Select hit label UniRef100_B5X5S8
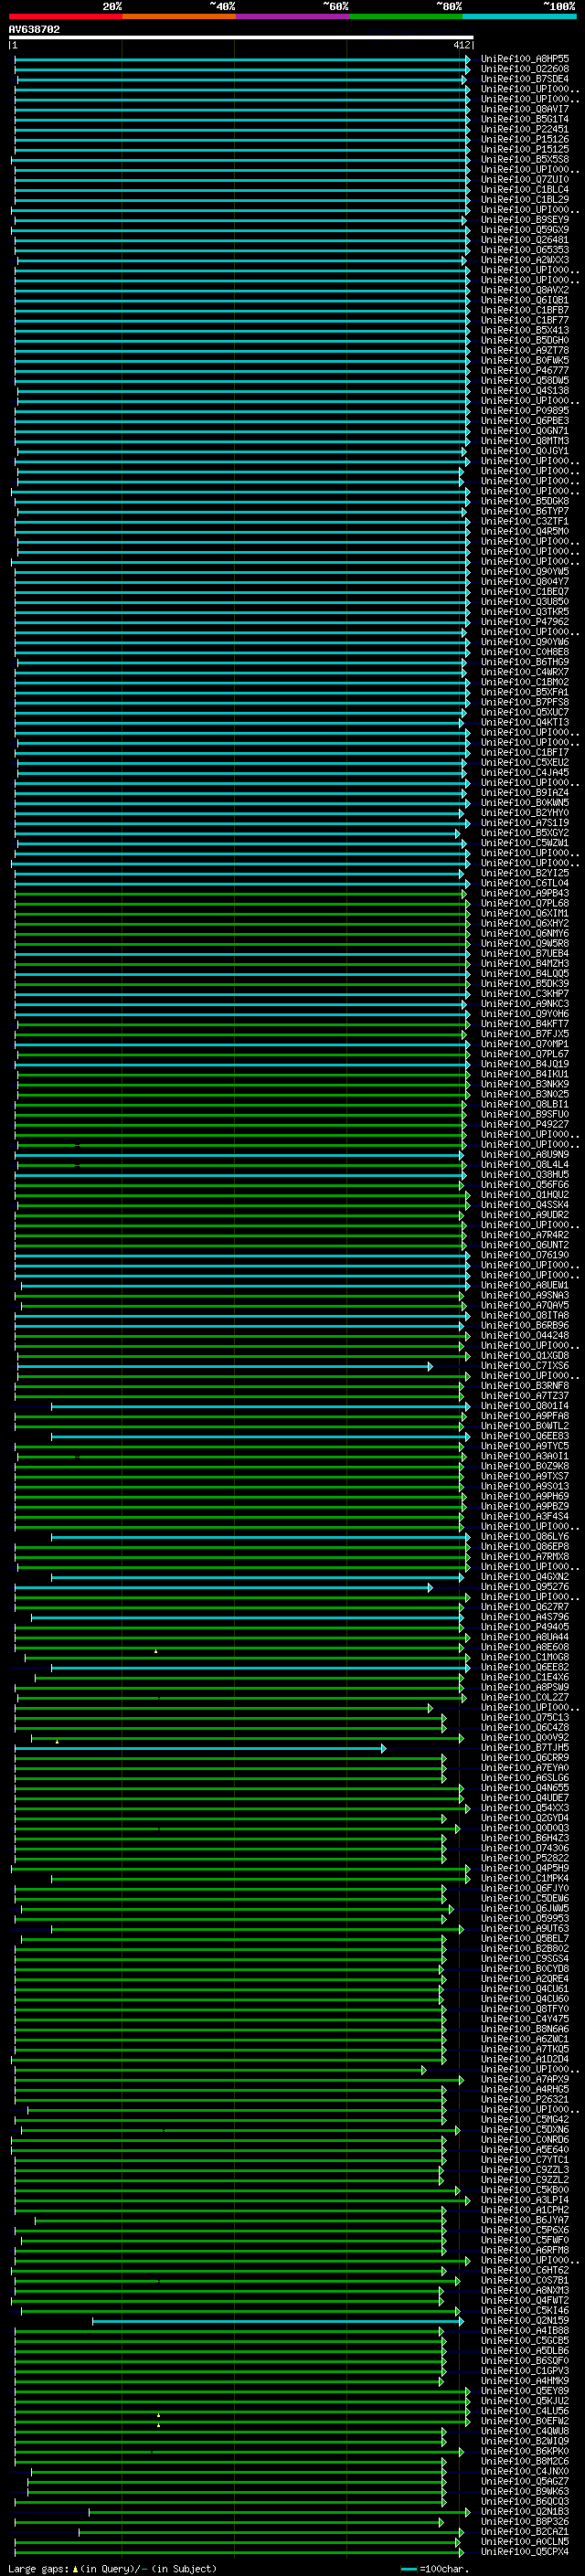The height and width of the screenshot is (2576, 585). [x=525, y=159]
